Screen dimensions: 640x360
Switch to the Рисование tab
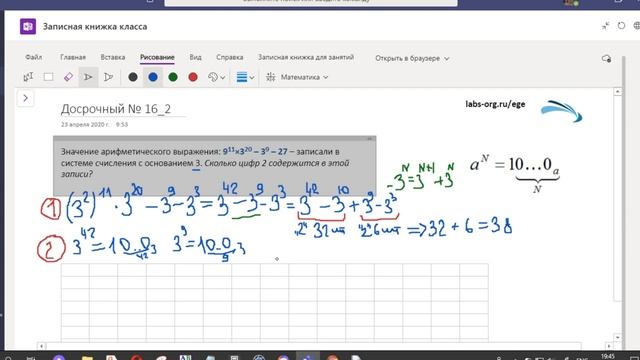(x=157, y=58)
